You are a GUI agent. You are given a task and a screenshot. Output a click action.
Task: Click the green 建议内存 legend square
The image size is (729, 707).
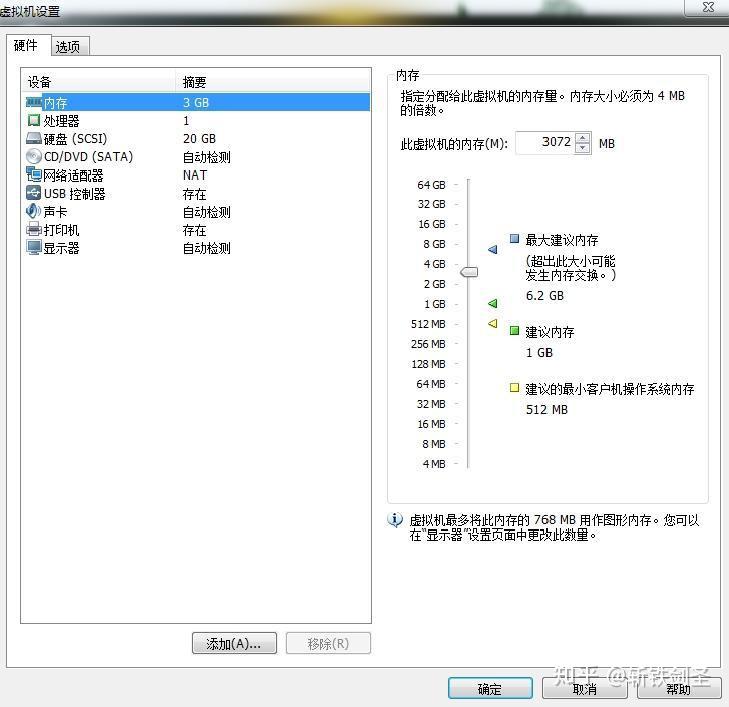click(x=514, y=331)
